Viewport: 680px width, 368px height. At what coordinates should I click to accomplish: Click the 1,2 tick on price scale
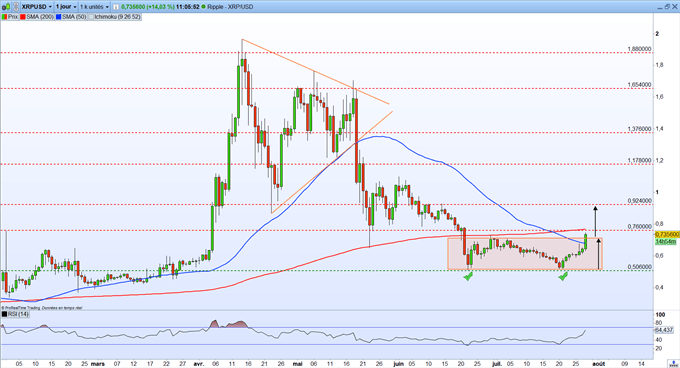659,160
